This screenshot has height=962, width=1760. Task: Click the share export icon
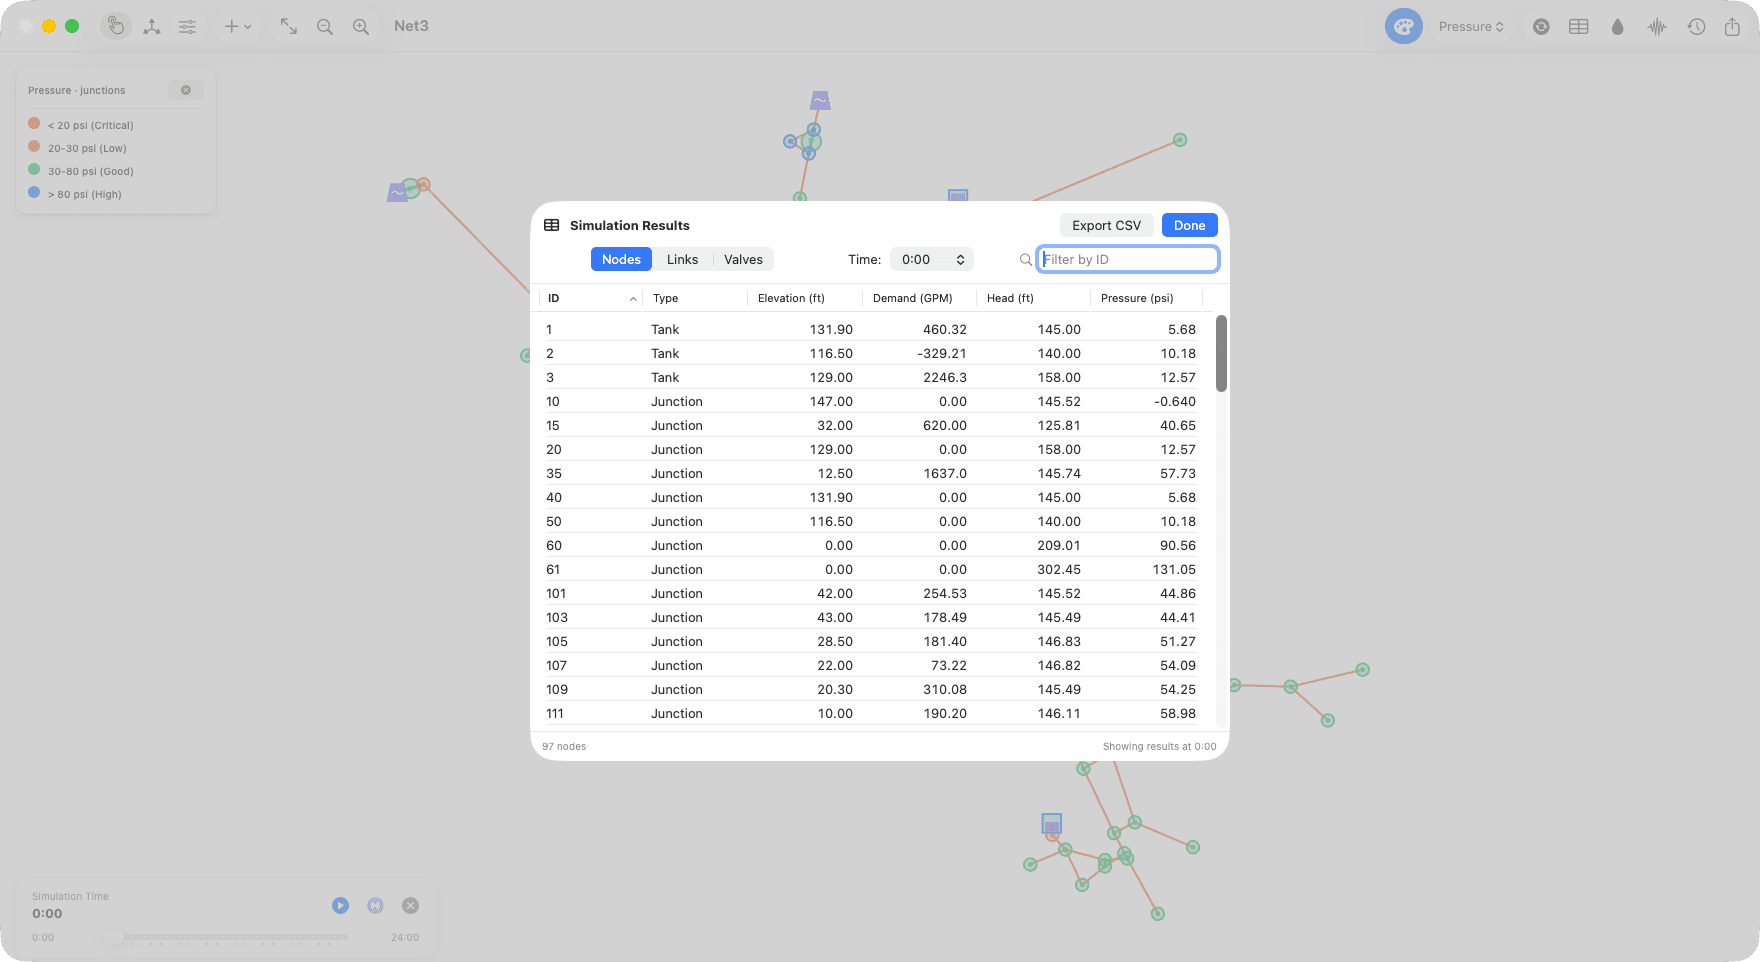(x=1732, y=26)
